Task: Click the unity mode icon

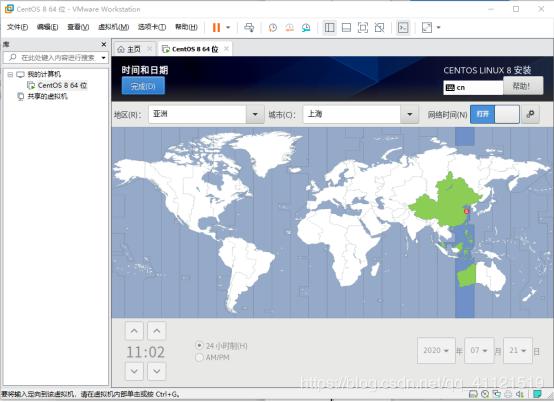Action: point(379,28)
